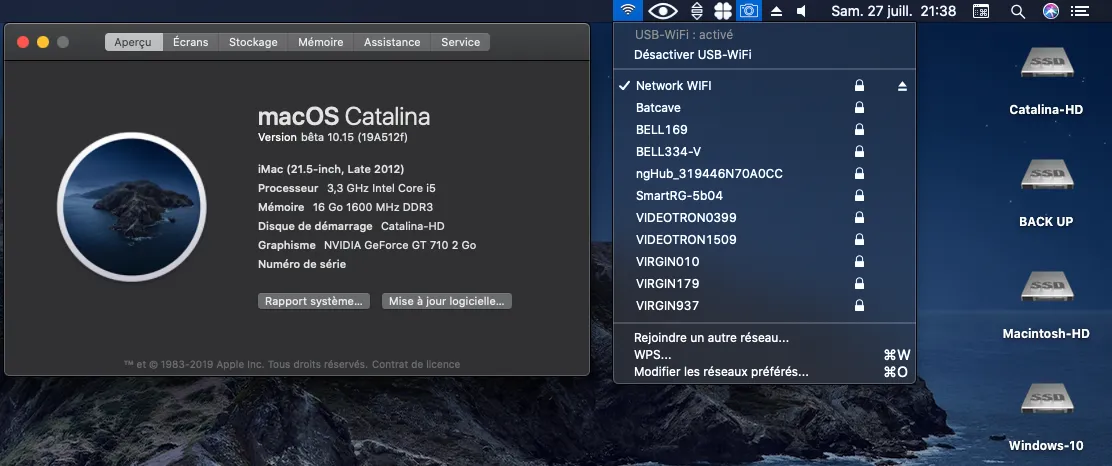
Task: Open Spotlight search magnifier
Action: pos(1018,11)
